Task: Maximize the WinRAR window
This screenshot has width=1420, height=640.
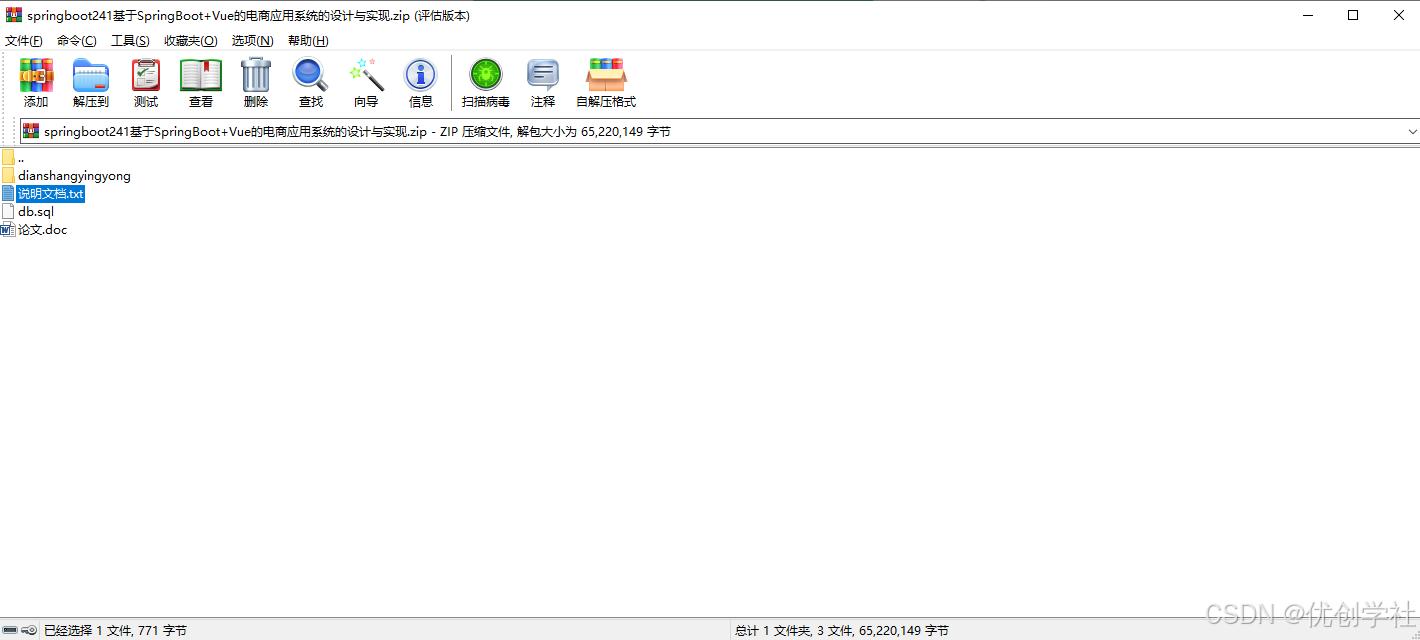Action: (x=1353, y=15)
